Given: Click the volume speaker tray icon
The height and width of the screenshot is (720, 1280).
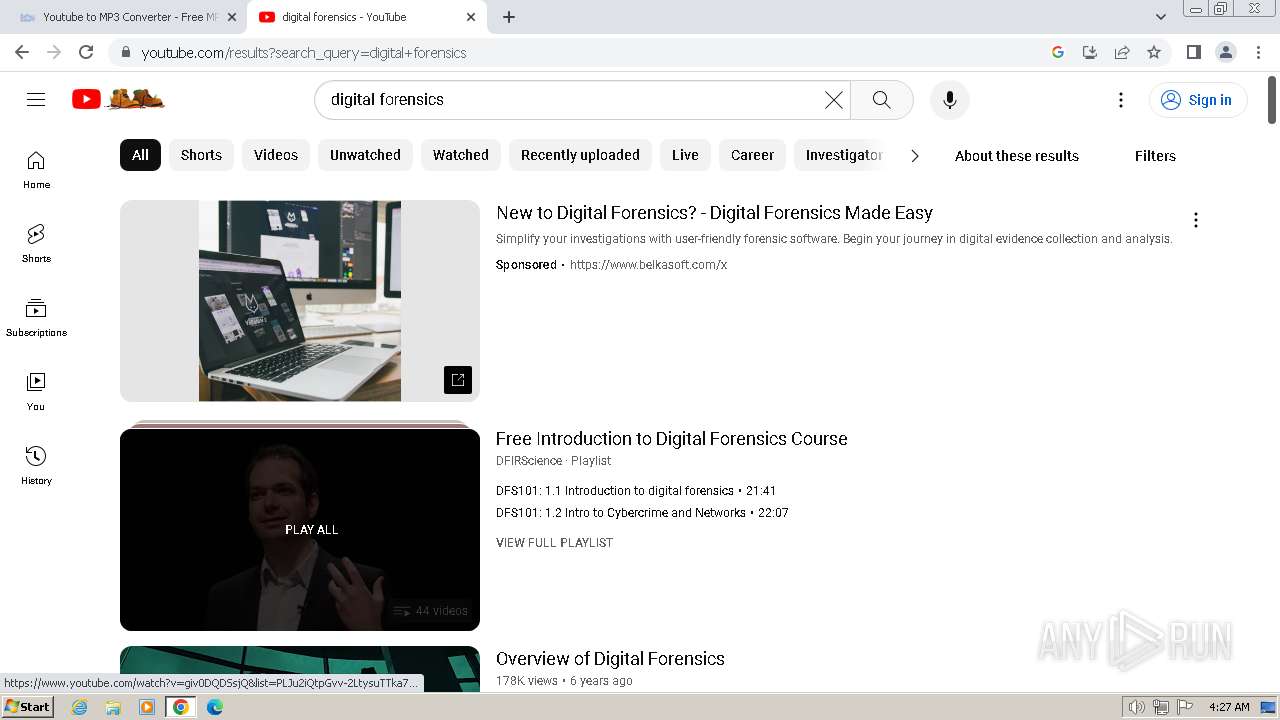Looking at the screenshot, I should click(x=1137, y=707).
